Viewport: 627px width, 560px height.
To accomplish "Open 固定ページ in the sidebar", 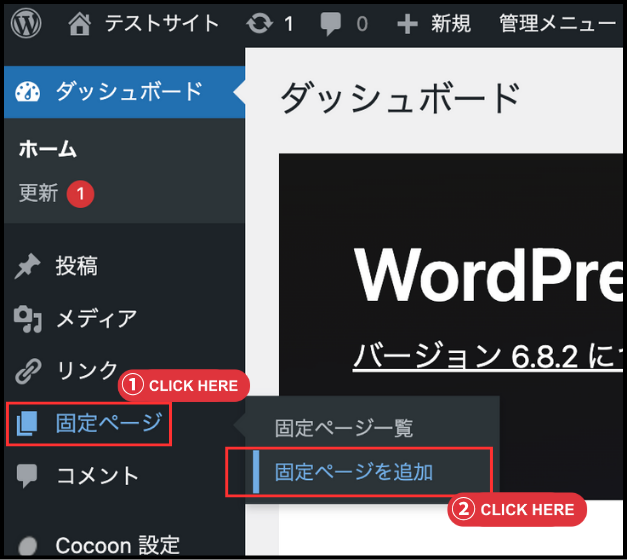I will pos(109,424).
